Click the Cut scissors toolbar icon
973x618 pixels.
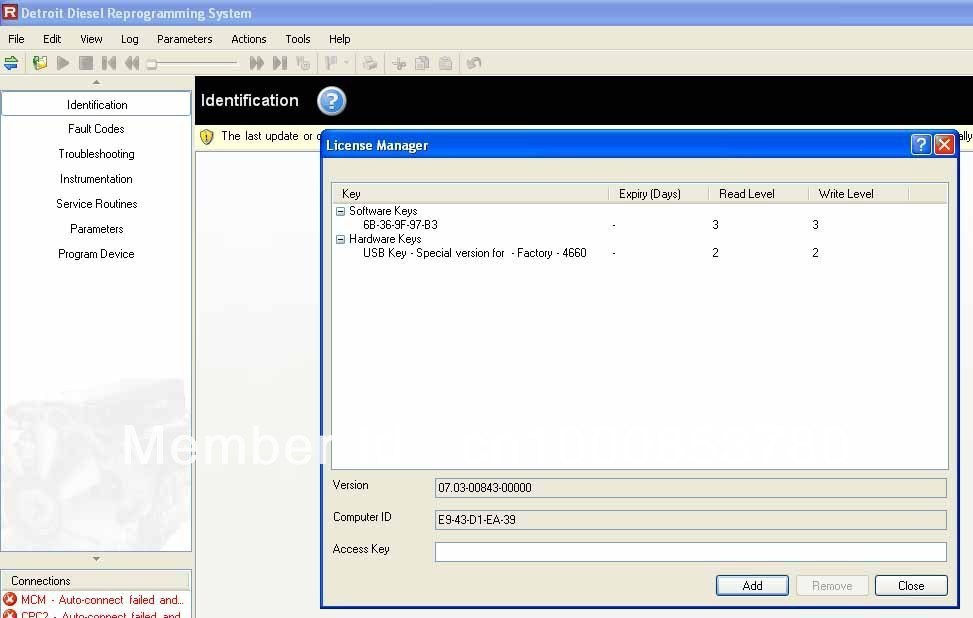tap(399, 63)
